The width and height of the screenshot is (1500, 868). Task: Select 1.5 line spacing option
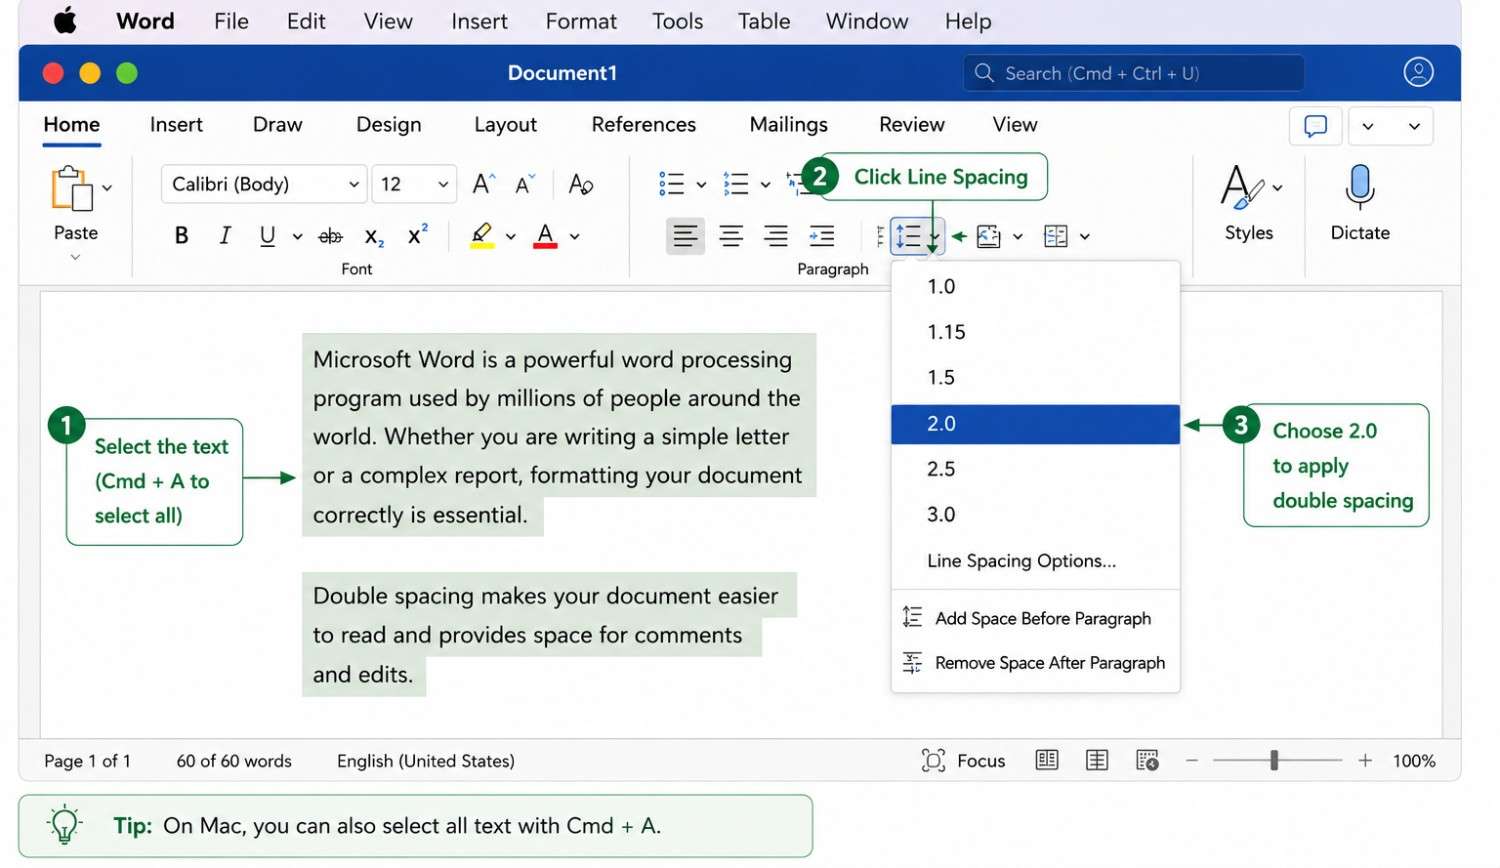(1035, 378)
